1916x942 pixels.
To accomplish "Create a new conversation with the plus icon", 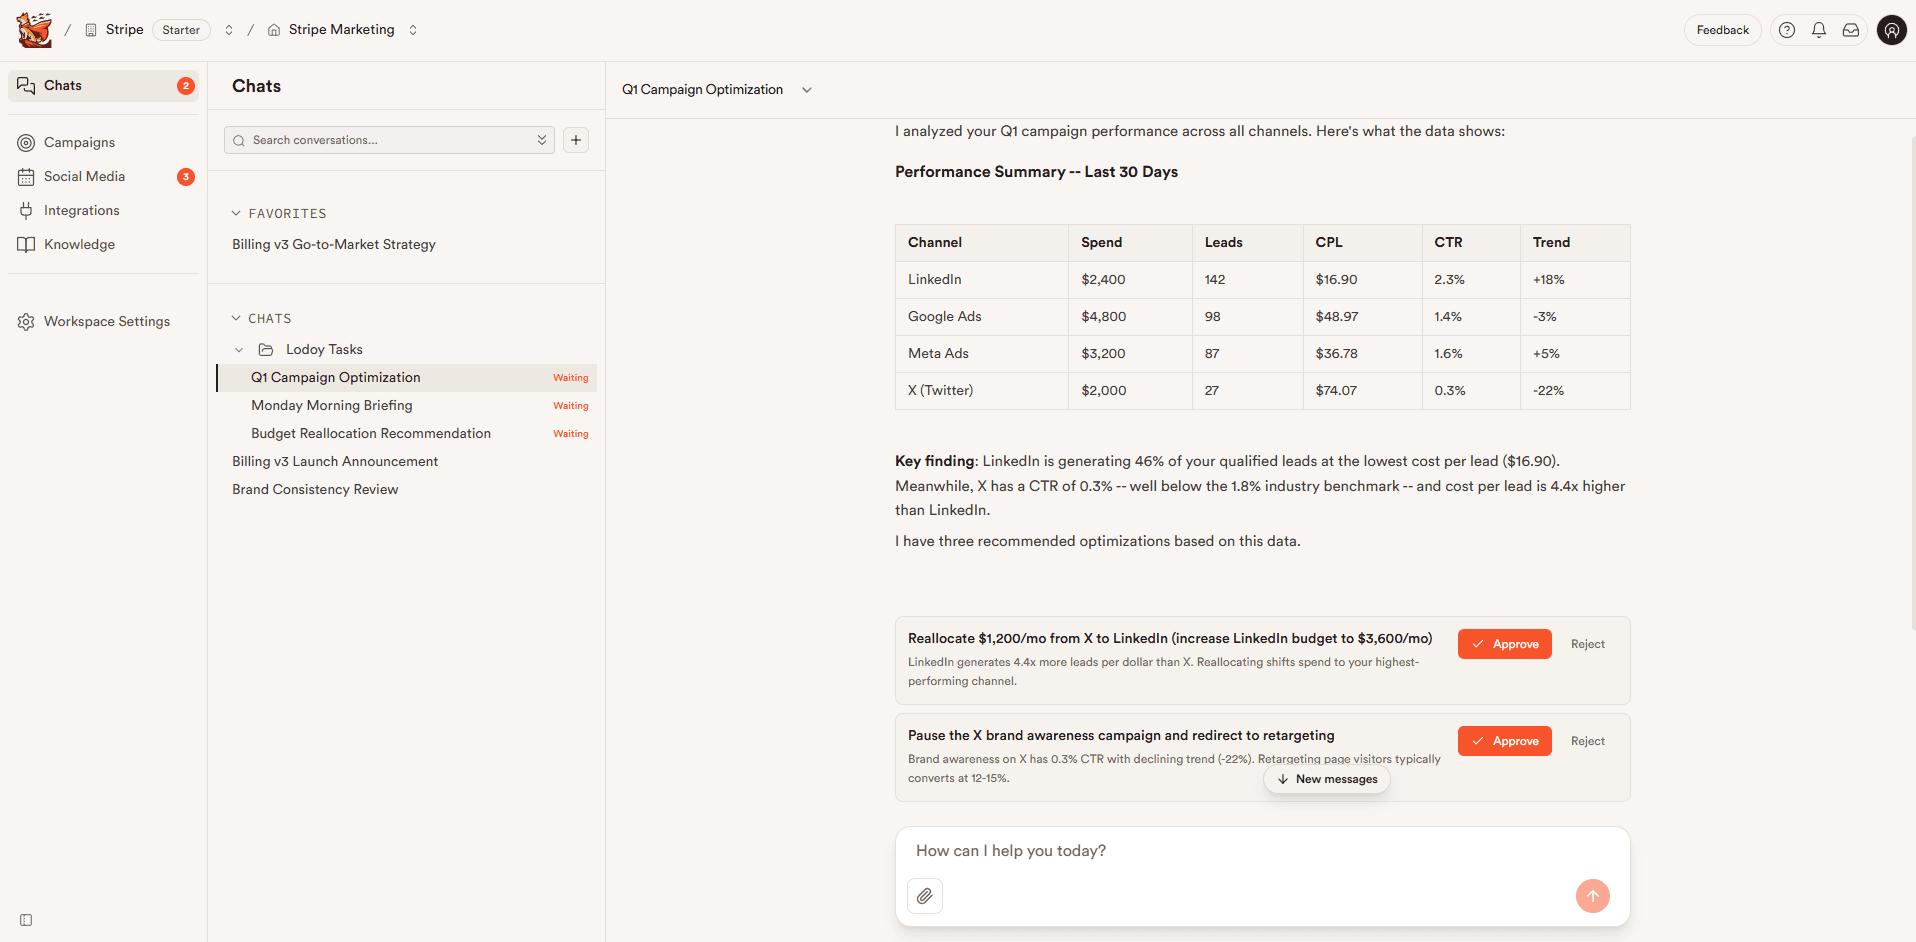I will (575, 140).
